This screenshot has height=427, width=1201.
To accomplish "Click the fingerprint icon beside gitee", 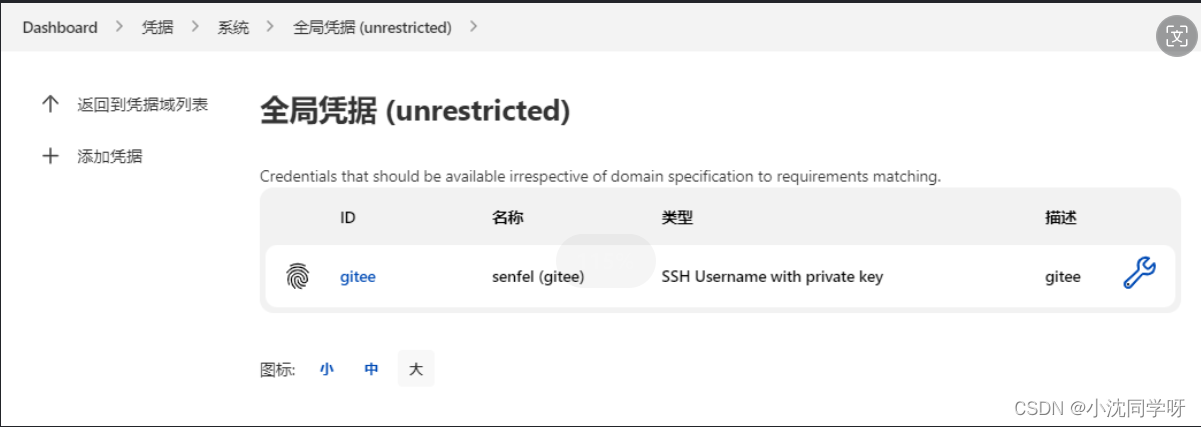I will (x=298, y=276).
